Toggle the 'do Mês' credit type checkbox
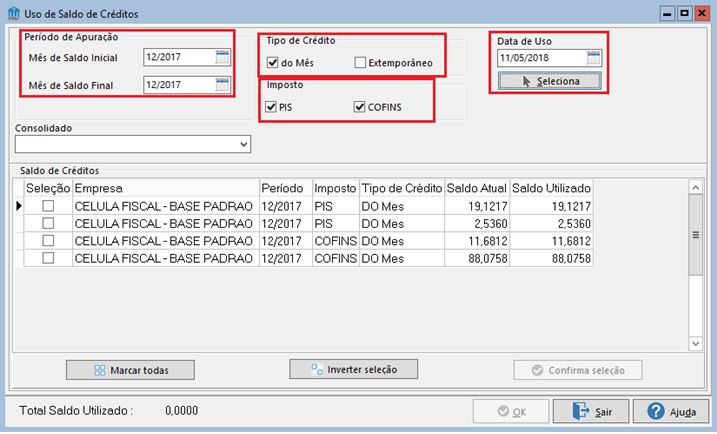The image size is (717, 434). 273,63
